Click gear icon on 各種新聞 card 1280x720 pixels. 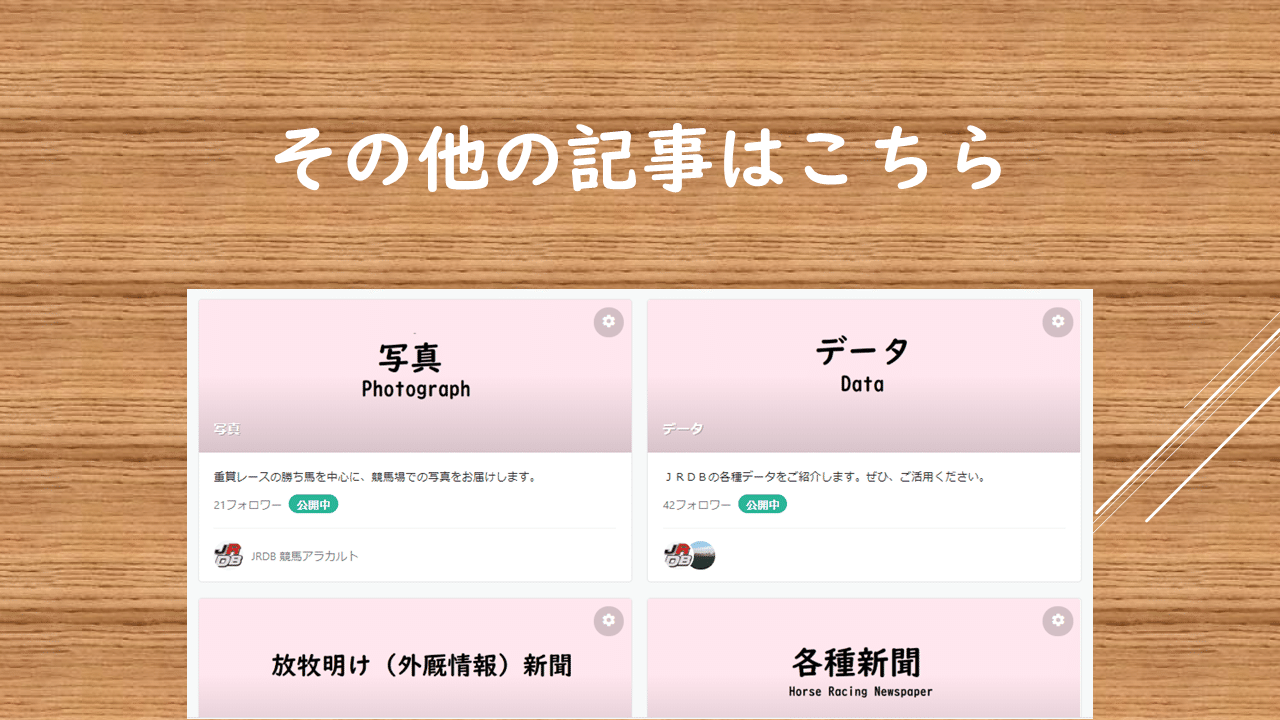[1058, 621]
